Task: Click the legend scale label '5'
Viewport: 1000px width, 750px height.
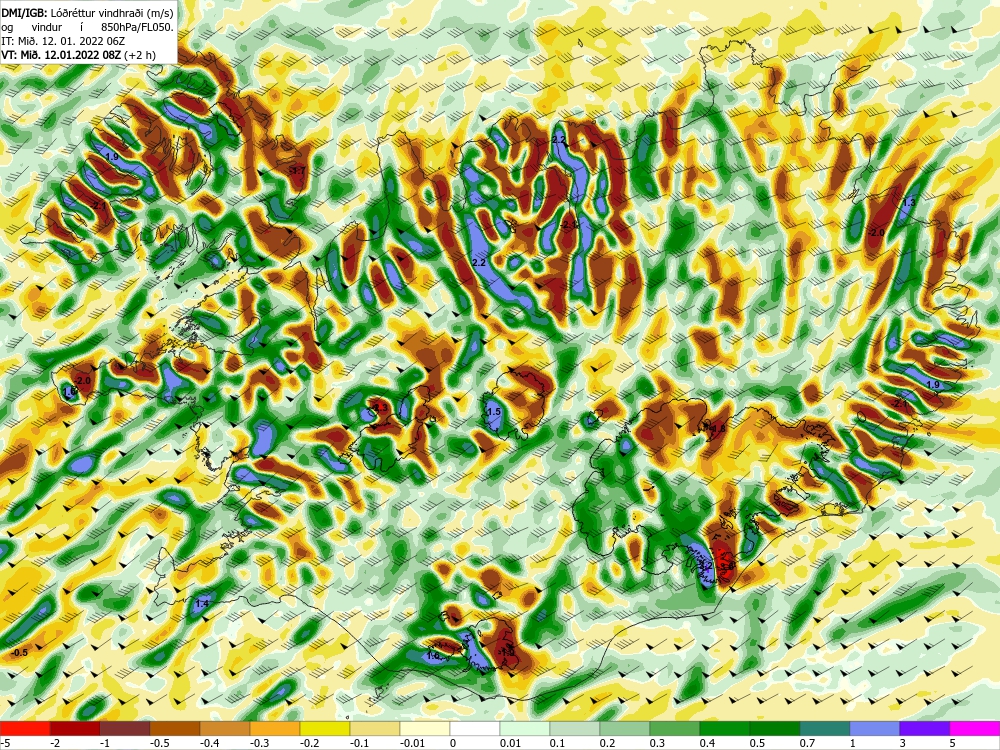Action: [x=953, y=743]
